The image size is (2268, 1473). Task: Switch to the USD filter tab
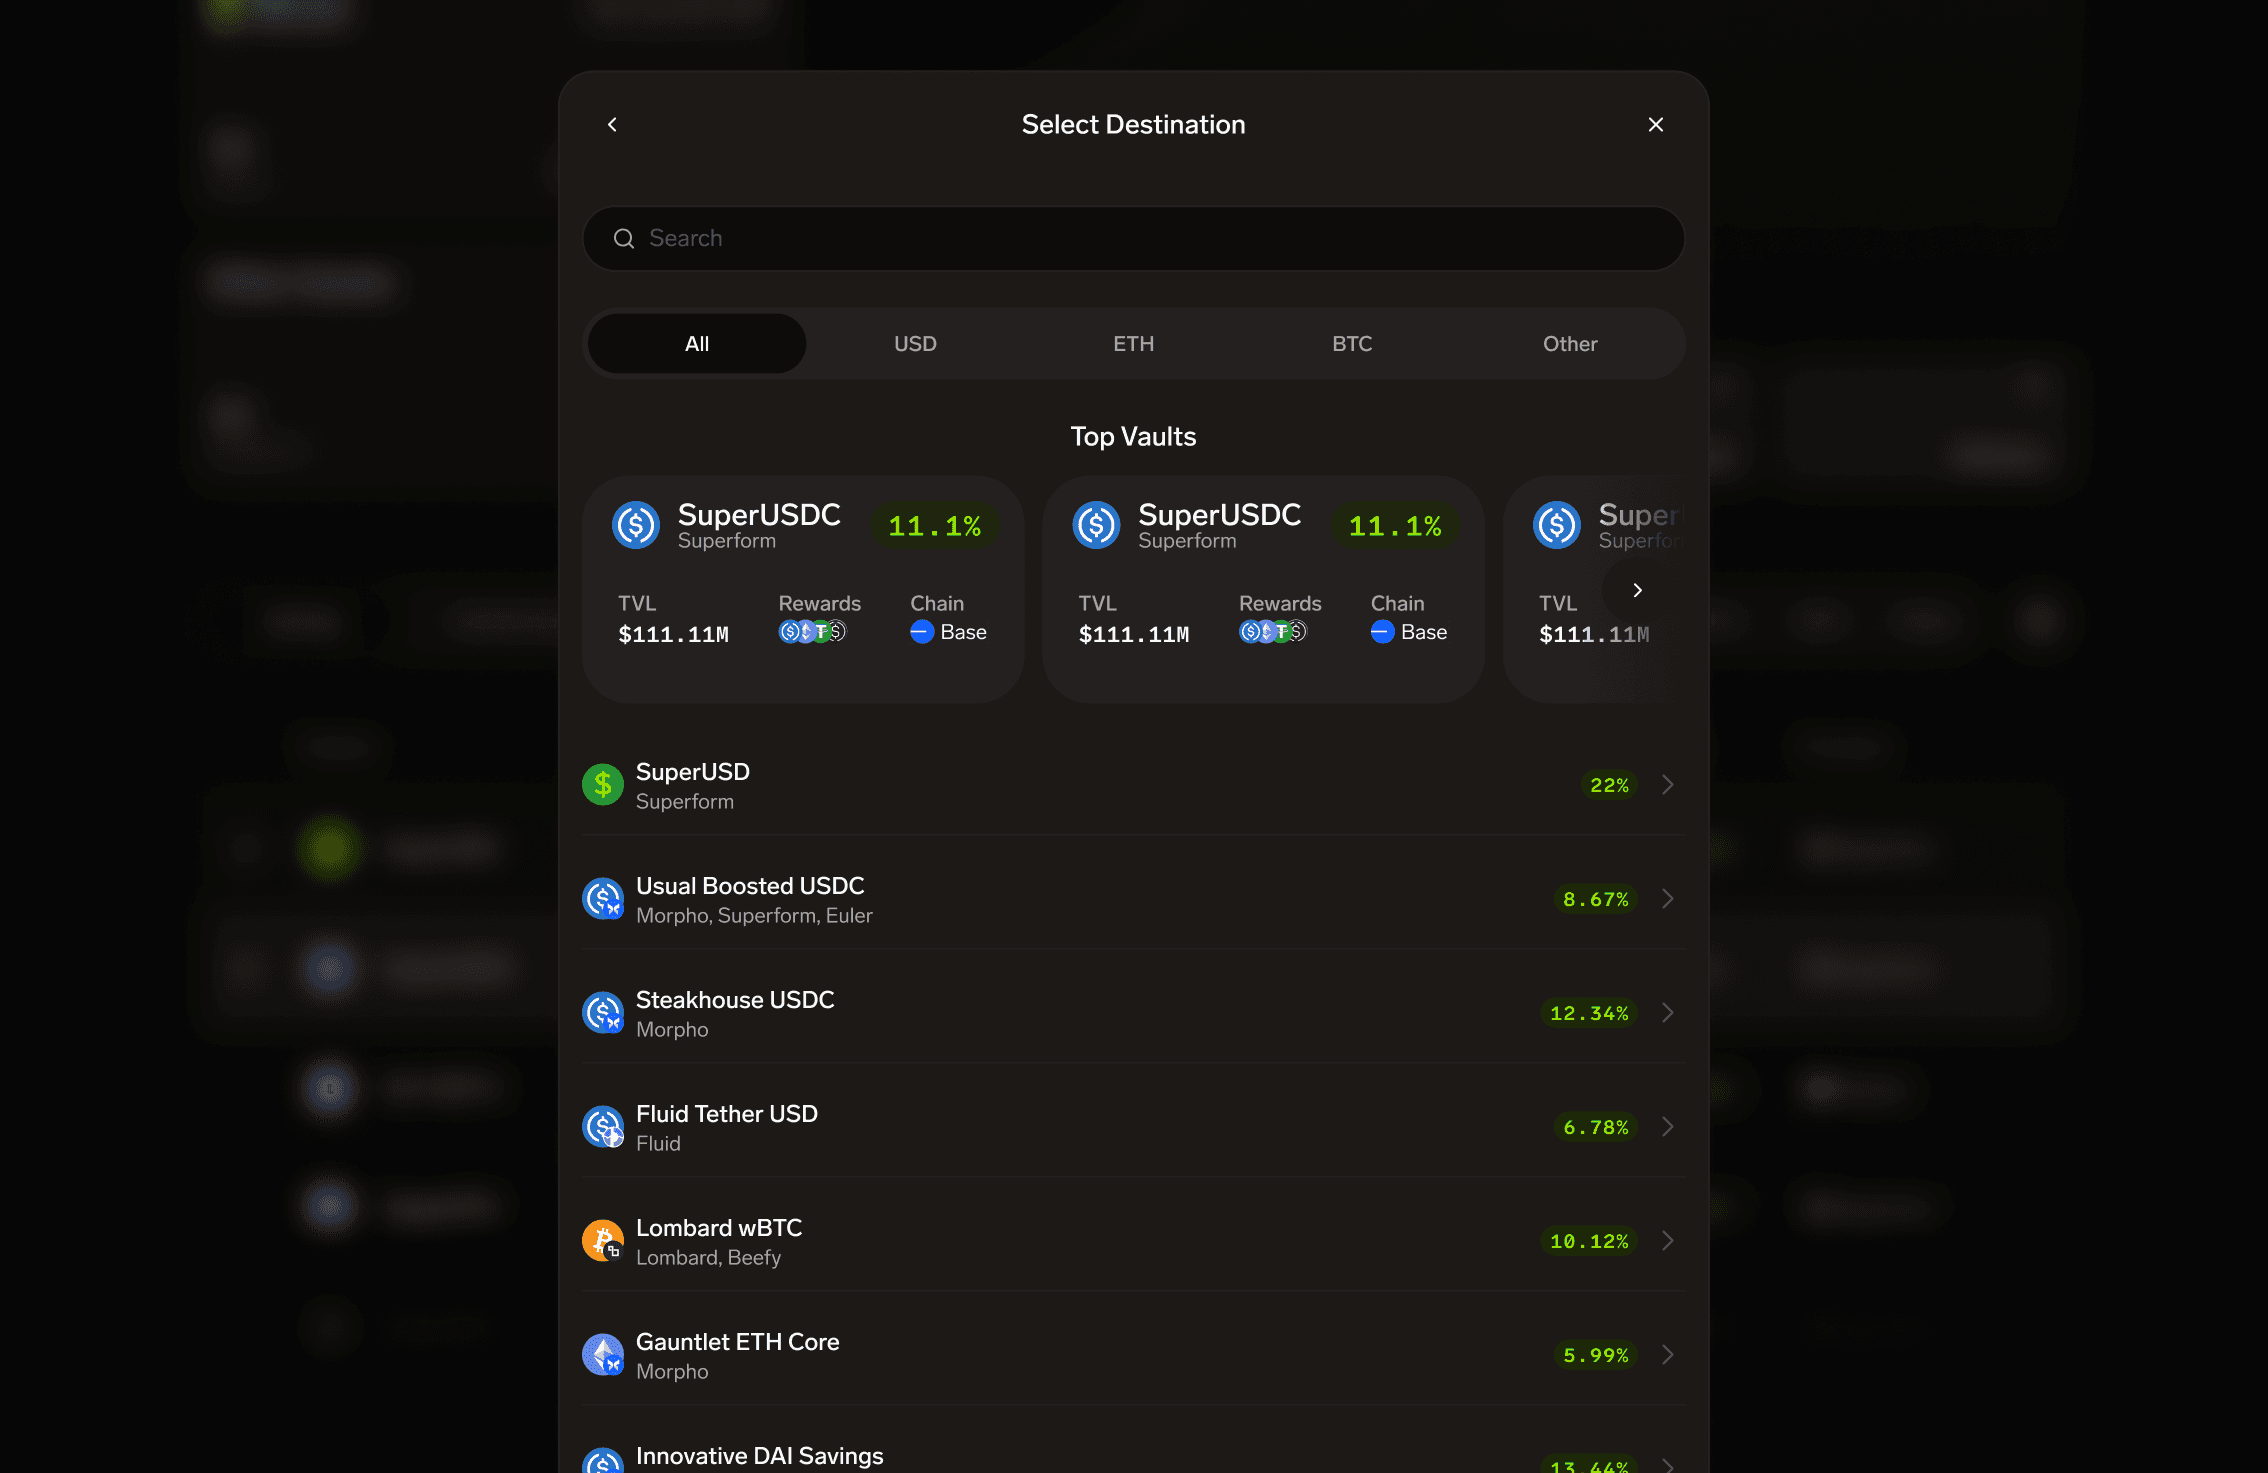(915, 344)
